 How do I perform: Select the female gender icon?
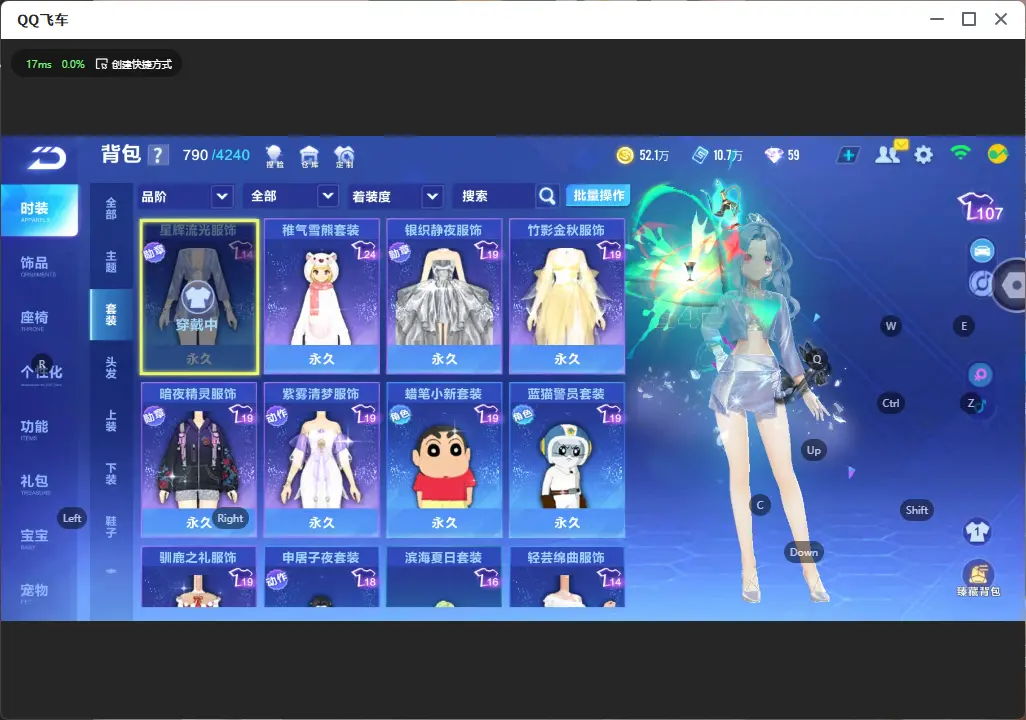980,374
